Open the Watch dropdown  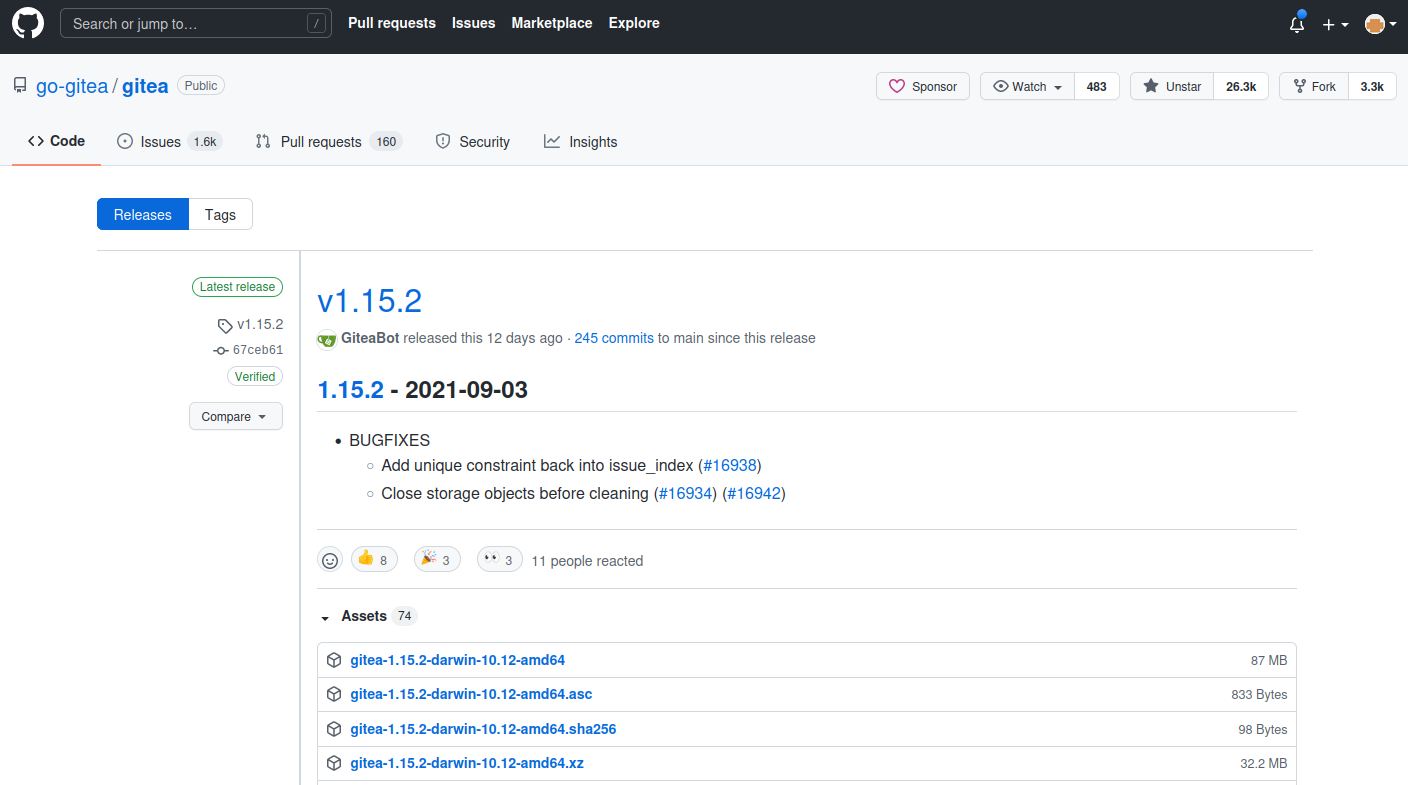tap(1026, 86)
